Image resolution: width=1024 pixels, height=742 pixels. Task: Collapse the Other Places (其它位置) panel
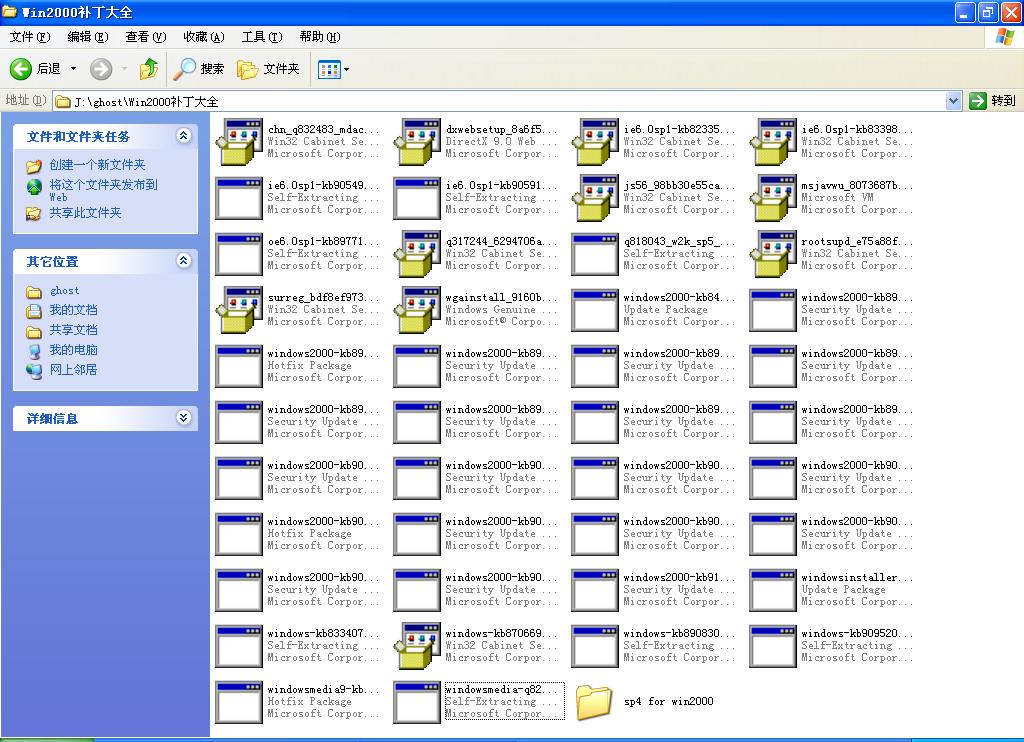click(x=184, y=261)
